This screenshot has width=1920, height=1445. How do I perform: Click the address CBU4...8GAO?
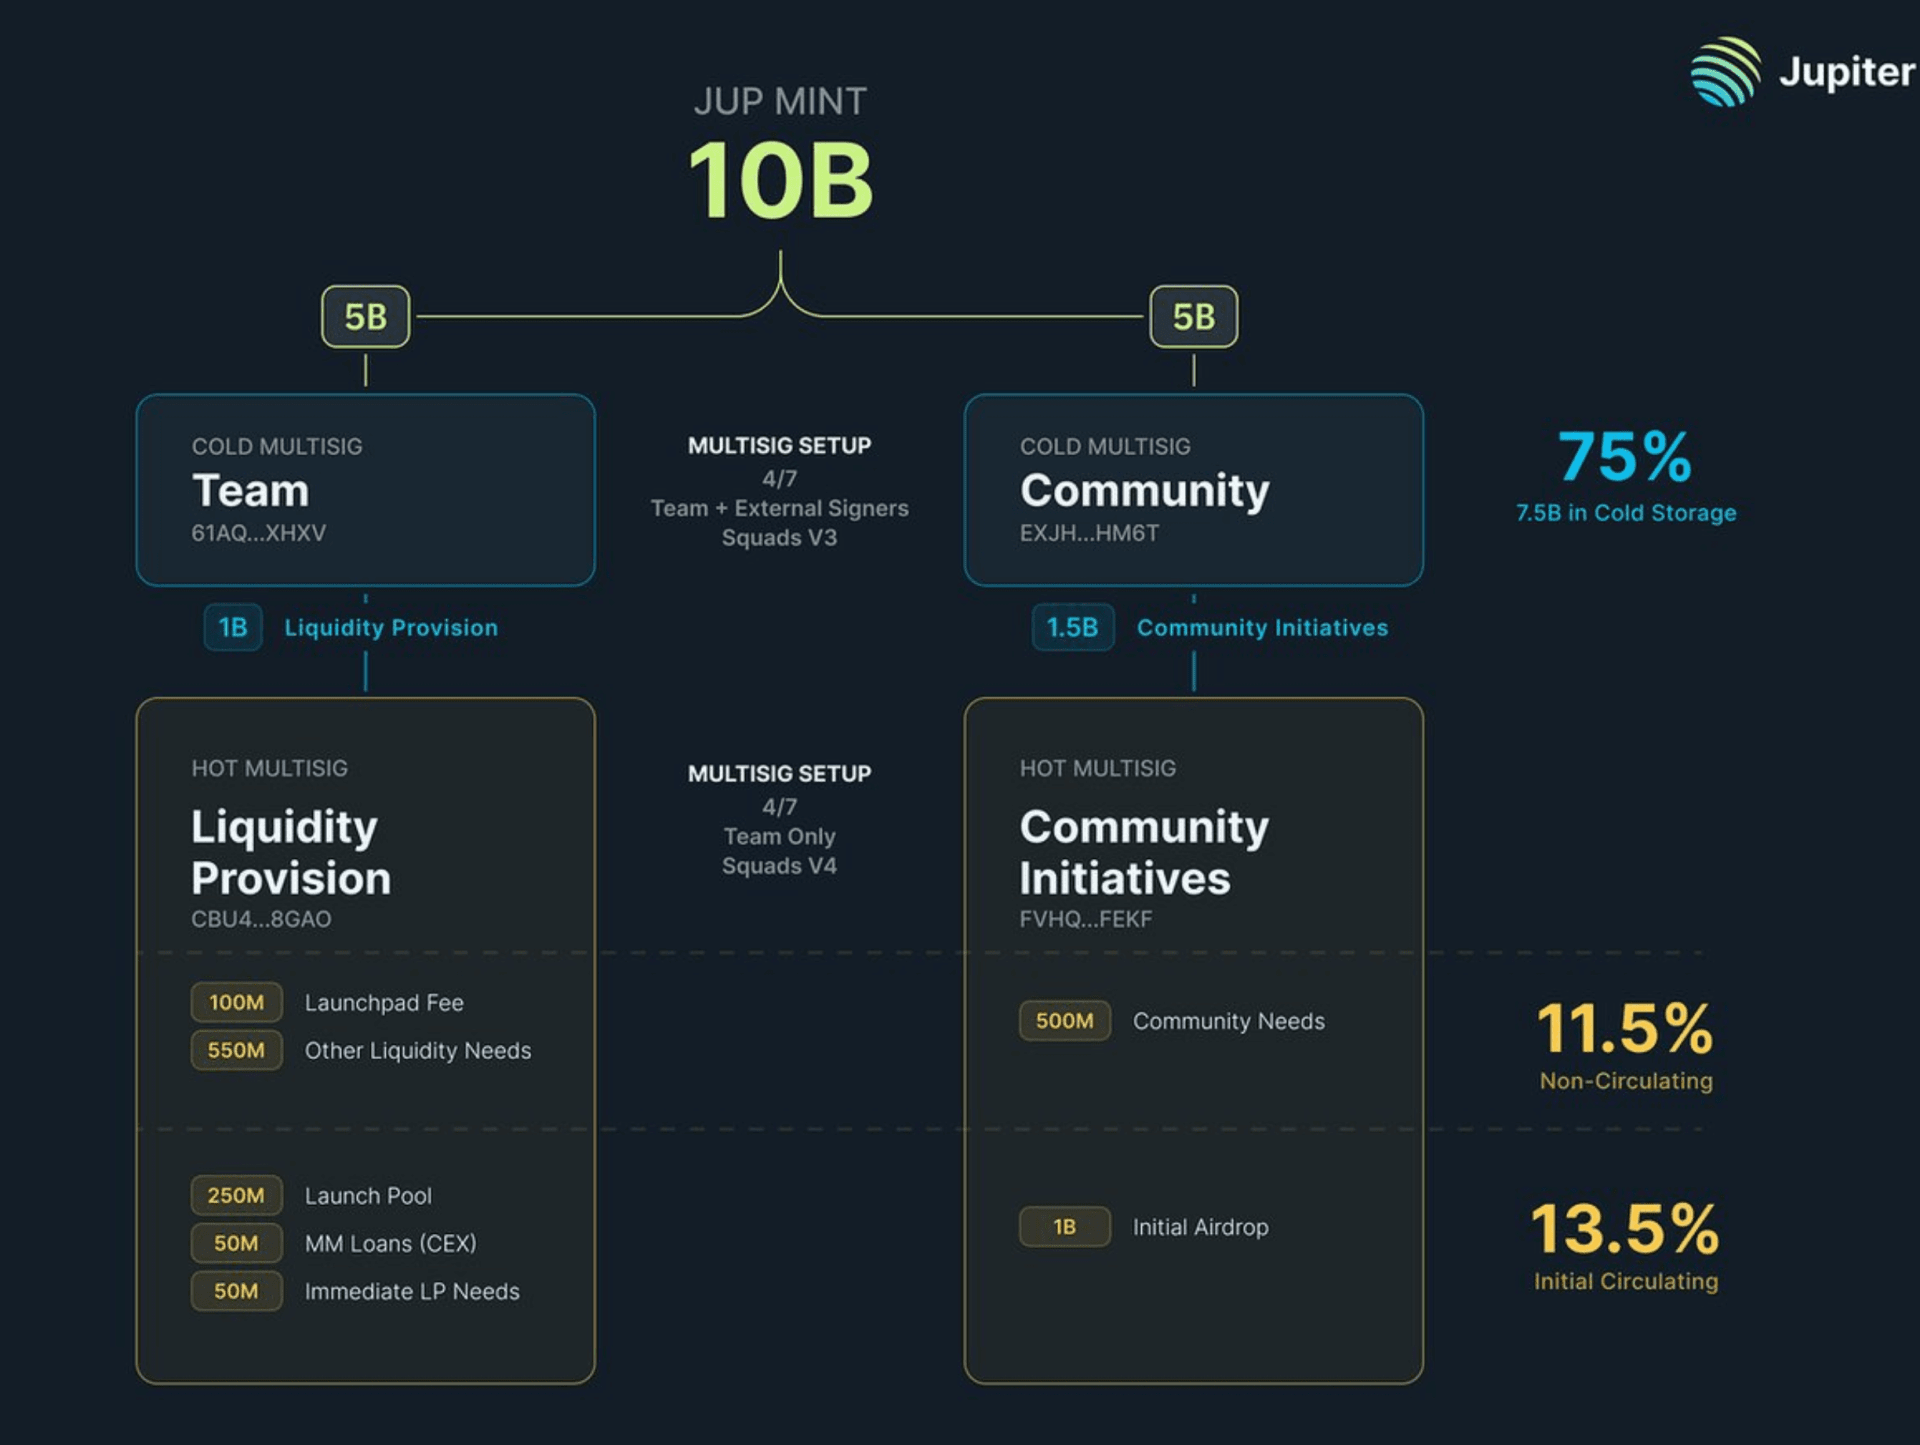click(261, 919)
